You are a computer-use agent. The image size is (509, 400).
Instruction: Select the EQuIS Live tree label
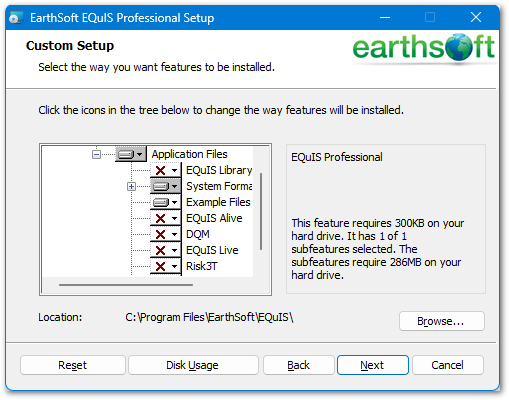[212, 250]
